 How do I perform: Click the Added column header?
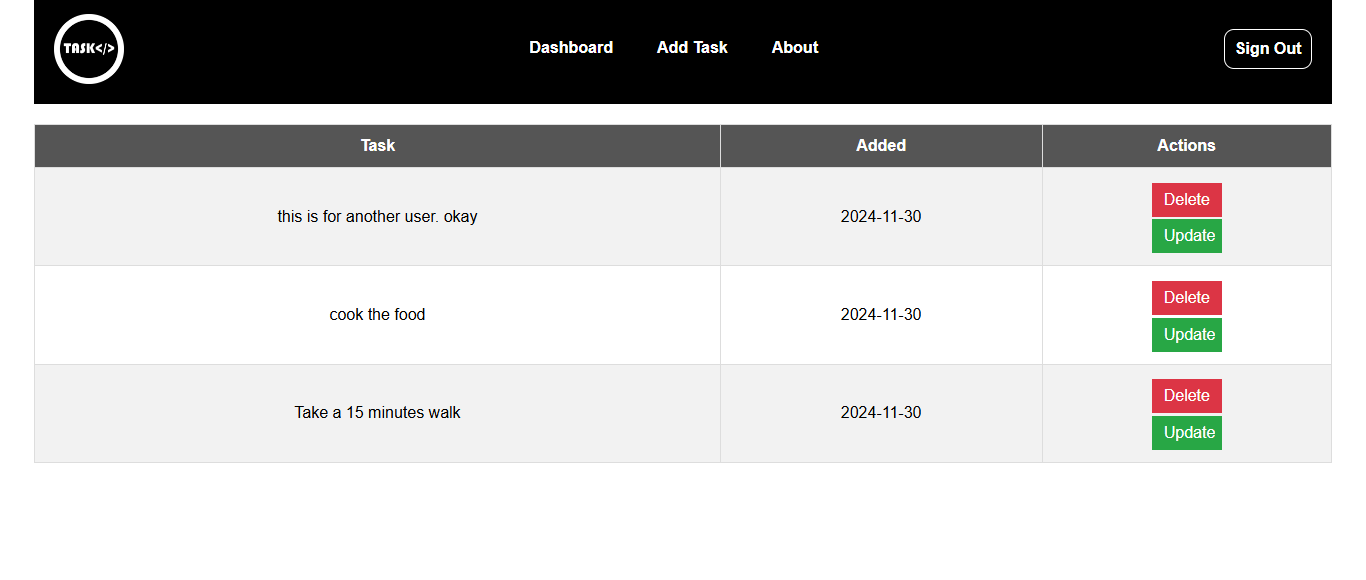coord(881,146)
